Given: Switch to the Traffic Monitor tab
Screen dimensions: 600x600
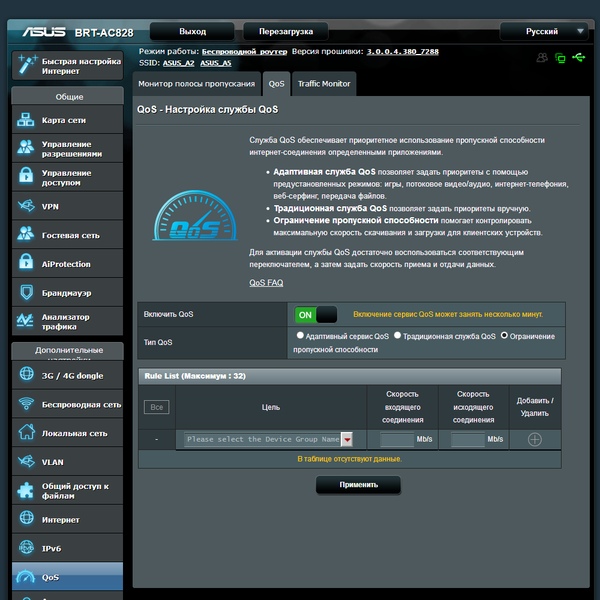Looking at the screenshot, I should 324,84.
